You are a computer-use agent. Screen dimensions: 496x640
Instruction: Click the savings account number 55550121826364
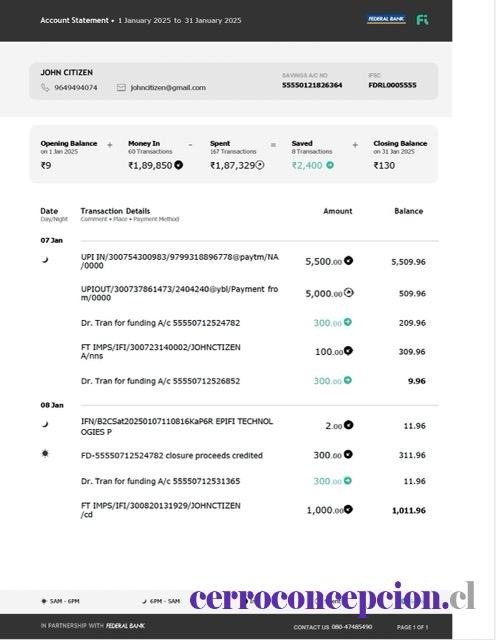point(312,85)
